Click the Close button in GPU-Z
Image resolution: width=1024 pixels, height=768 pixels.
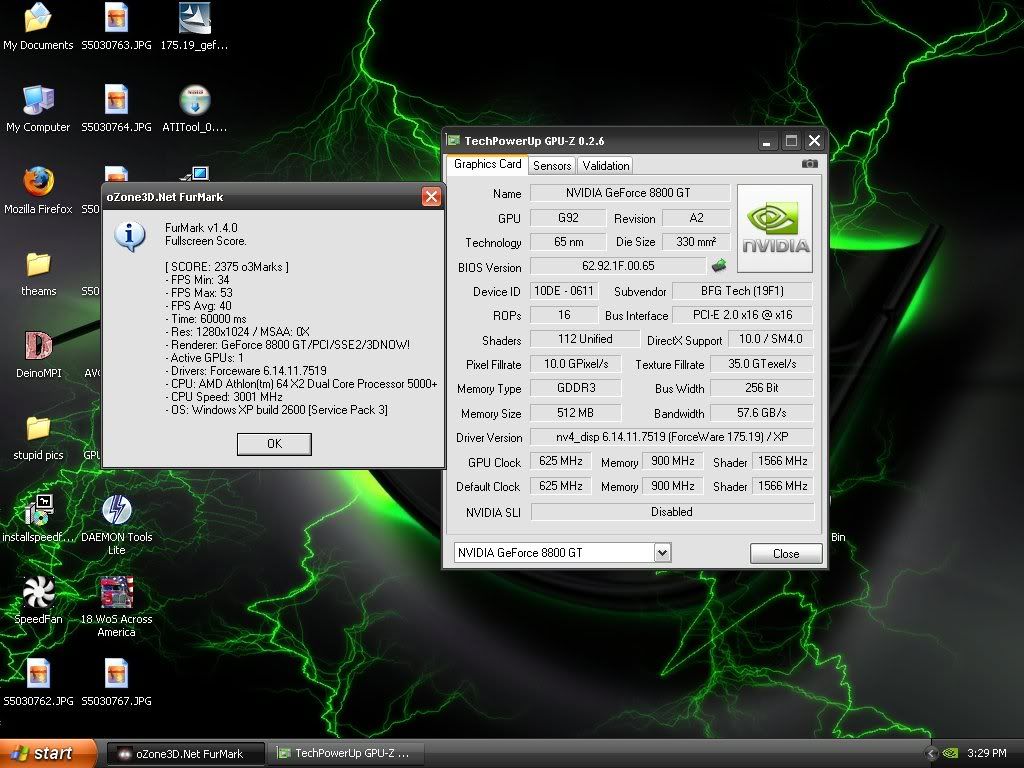[x=786, y=554]
